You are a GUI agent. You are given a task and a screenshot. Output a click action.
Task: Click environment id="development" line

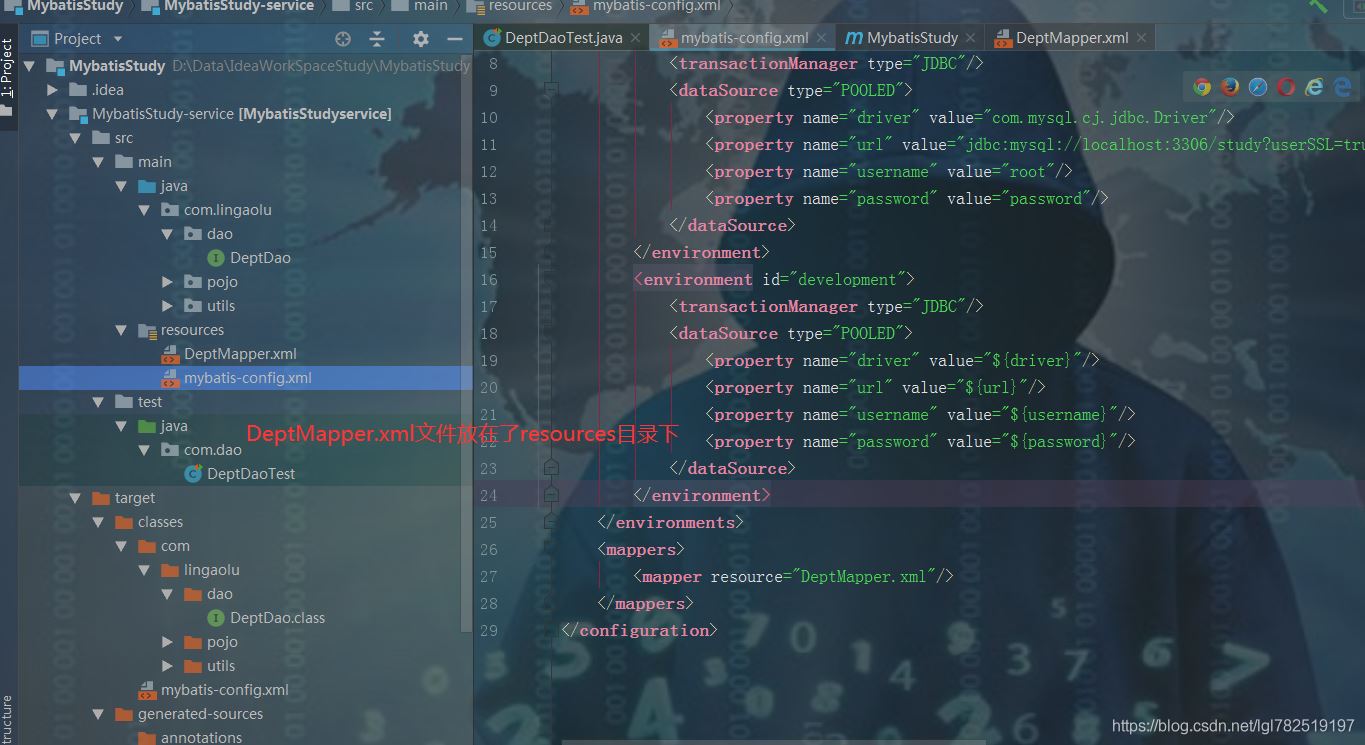point(774,280)
